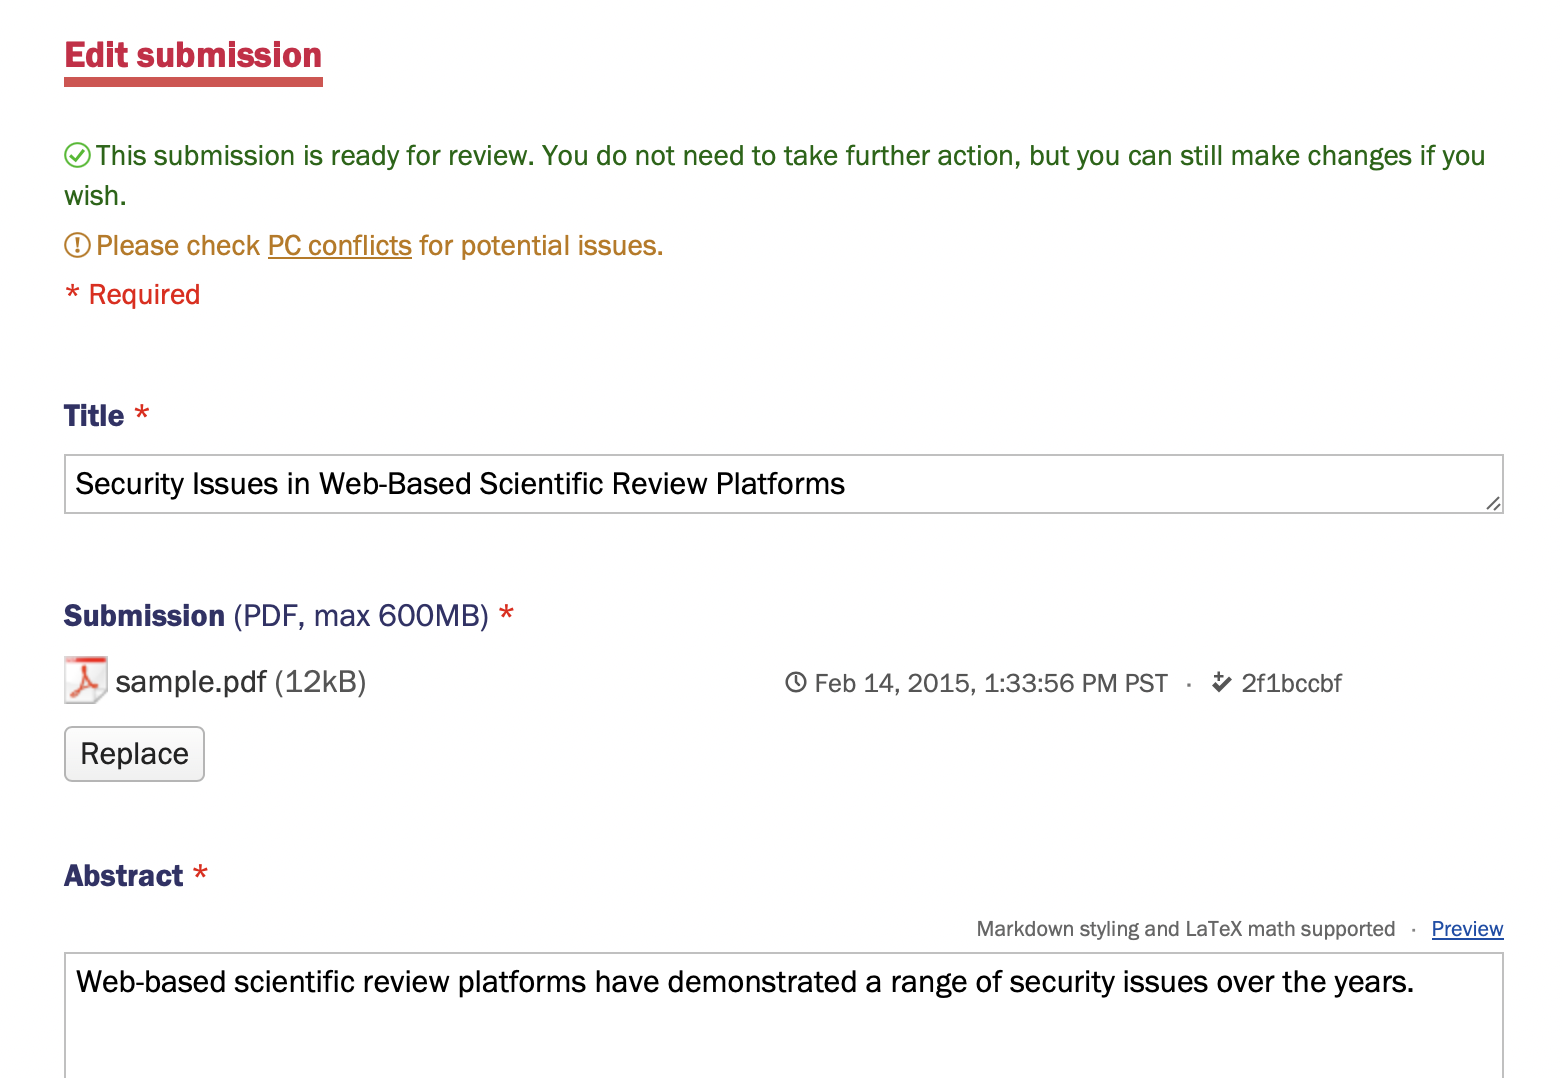Open the PC conflicts link
The height and width of the screenshot is (1078, 1562).
click(338, 245)
